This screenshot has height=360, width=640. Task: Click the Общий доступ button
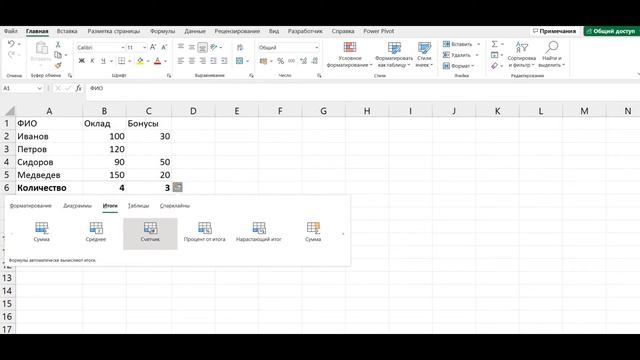coord(611,31)
